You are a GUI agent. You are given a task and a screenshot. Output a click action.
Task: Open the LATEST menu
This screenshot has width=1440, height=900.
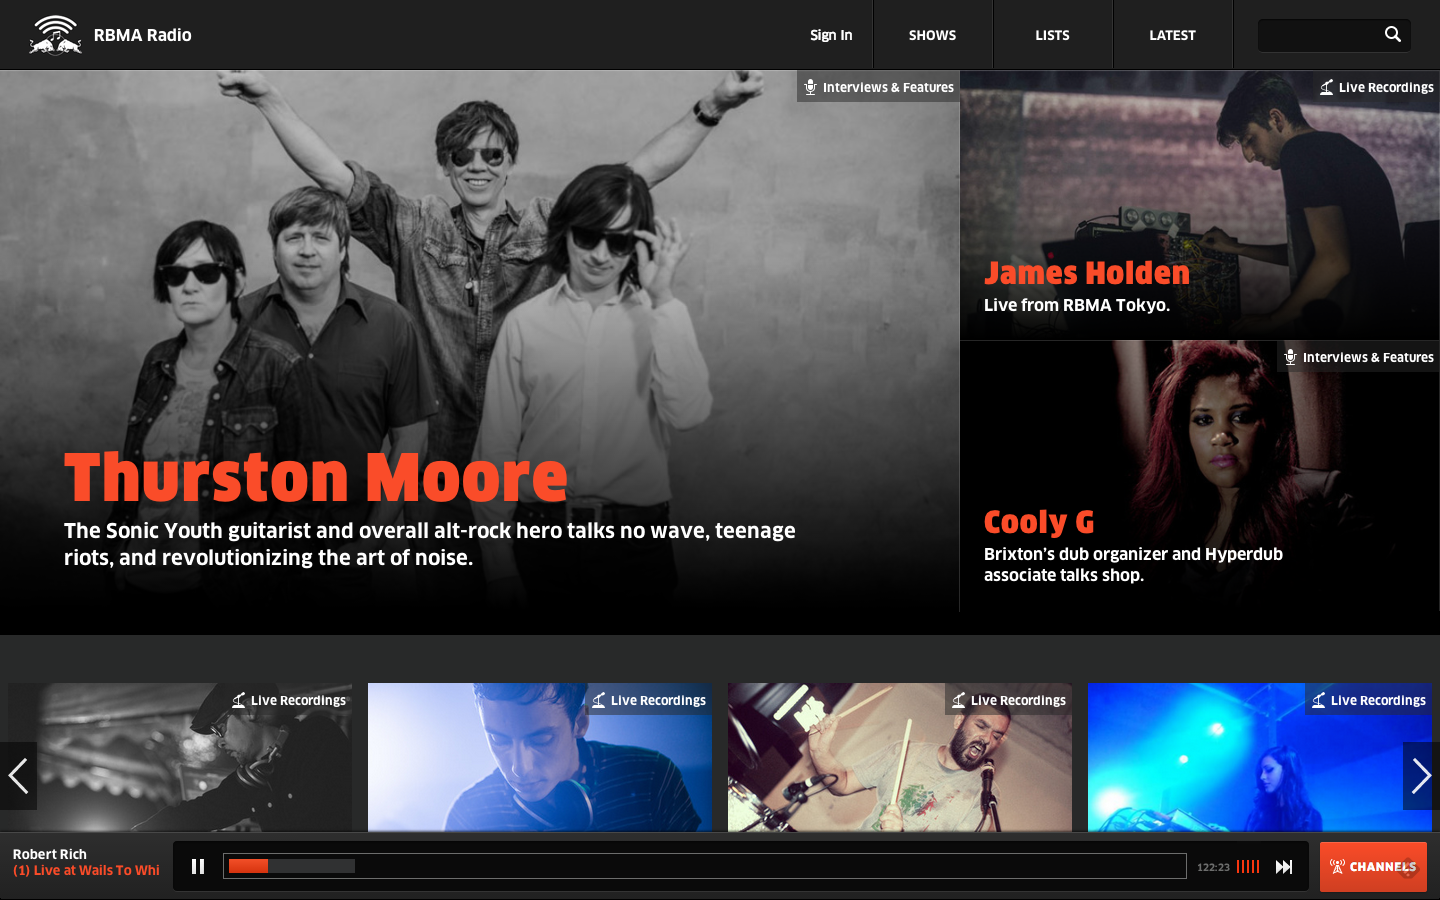[x=1172, y=35]
